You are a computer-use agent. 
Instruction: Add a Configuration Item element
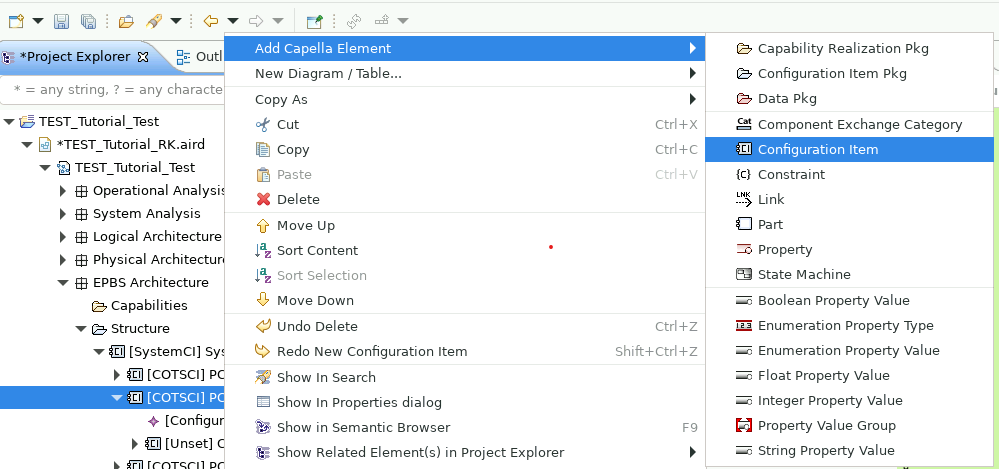(x=849, y=149)
